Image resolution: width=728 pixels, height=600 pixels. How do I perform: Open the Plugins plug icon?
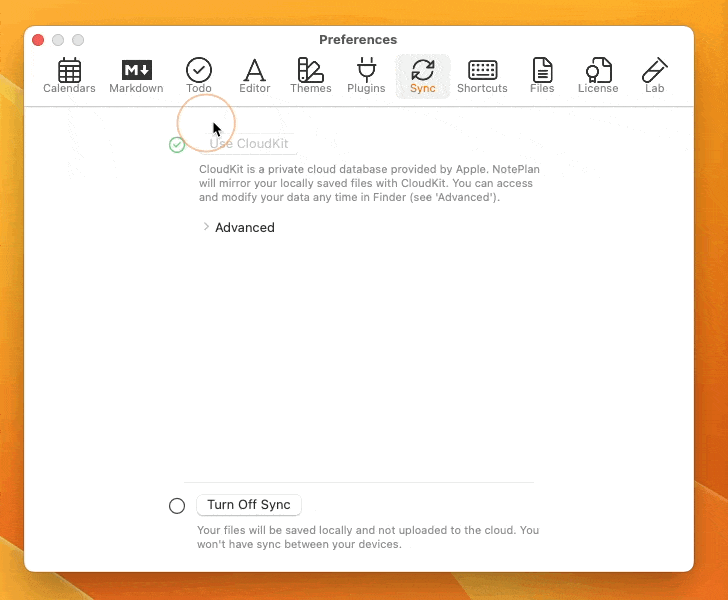pos(366,70)
